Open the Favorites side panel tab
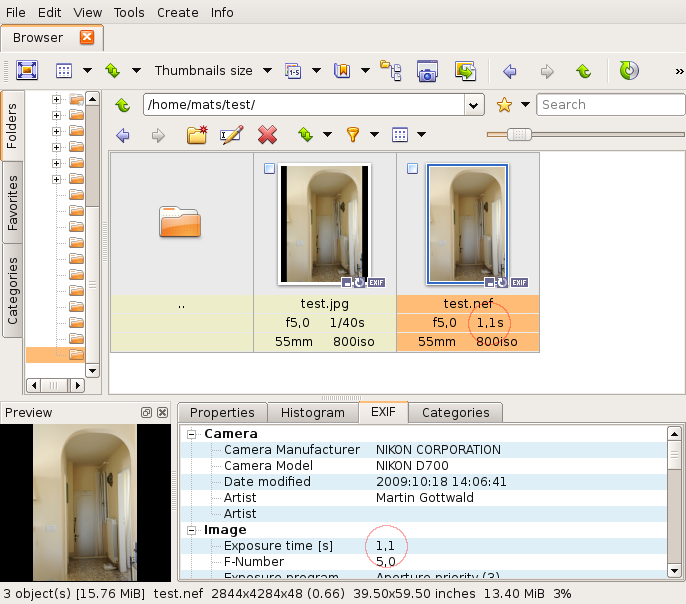This screenshot has width=686, height=604. [x=12, y=202]
